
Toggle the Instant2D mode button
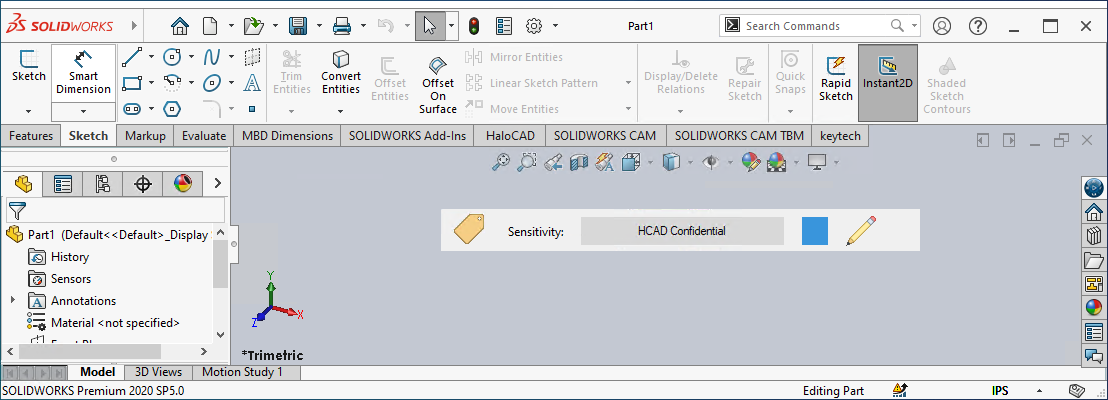coord(887,75)
